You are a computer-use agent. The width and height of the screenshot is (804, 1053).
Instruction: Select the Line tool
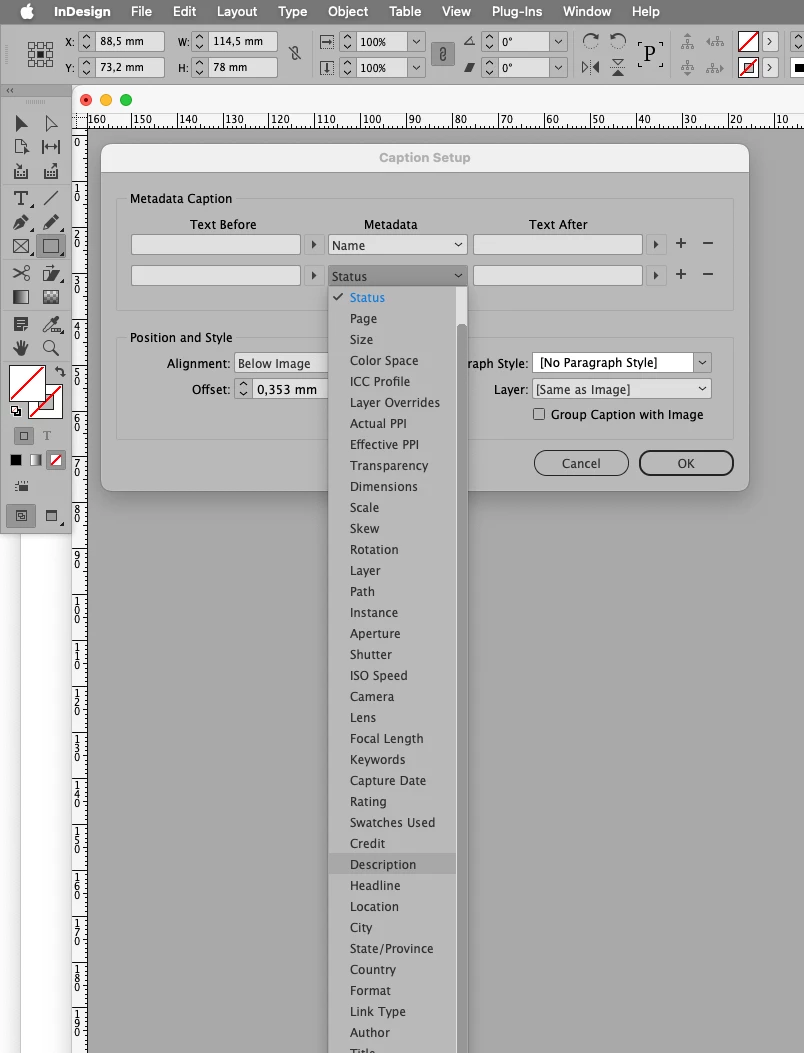pos(51,198)
